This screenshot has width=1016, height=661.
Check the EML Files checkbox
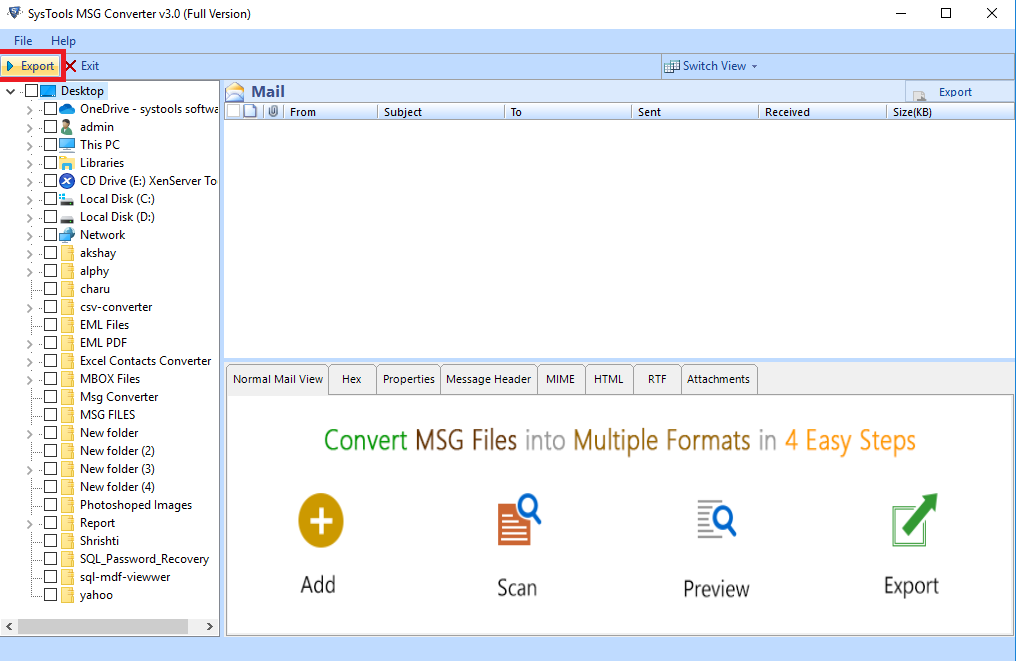pos(51,325)
